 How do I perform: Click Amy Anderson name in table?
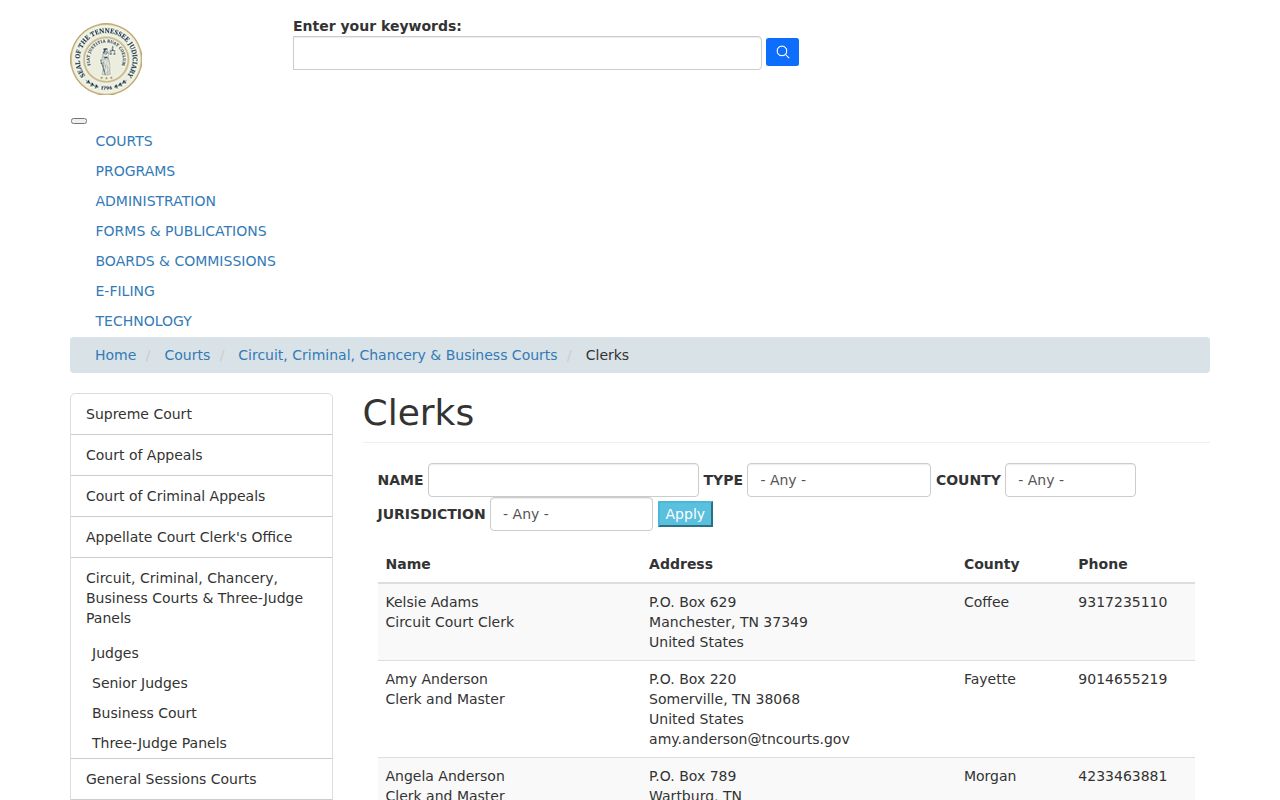click(437, 679)
